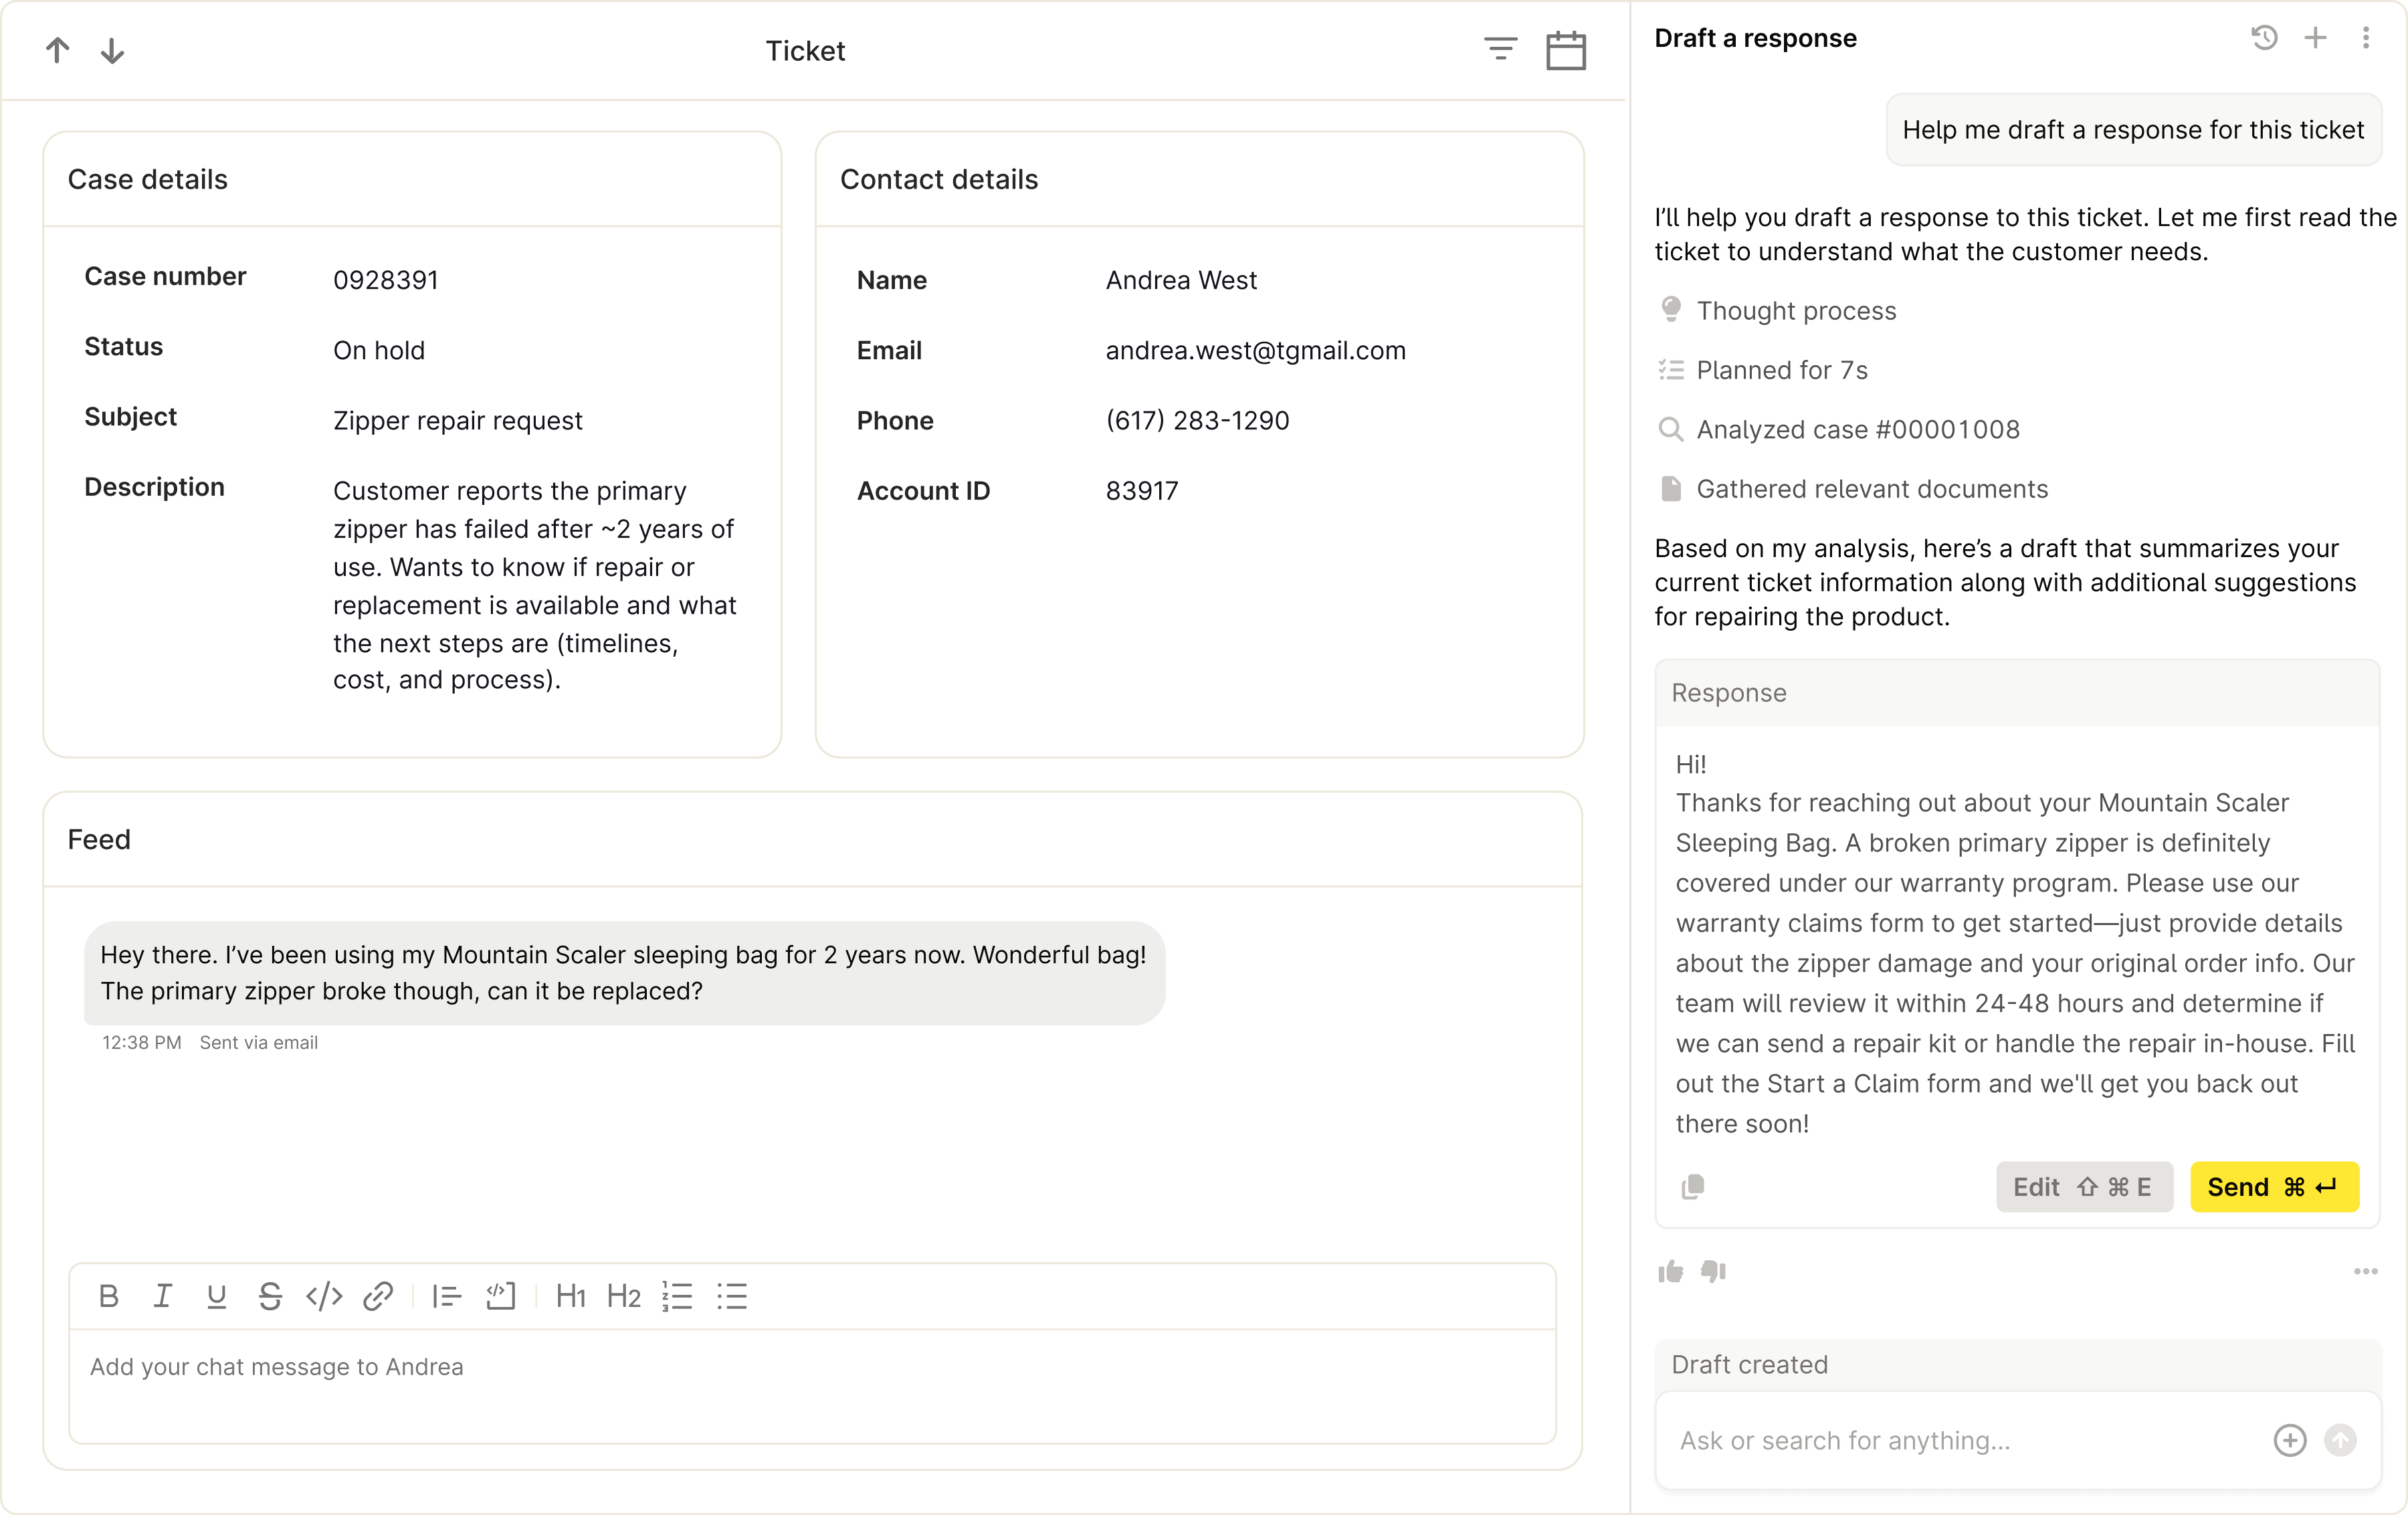Start a new chat with plus icon
2408x1515 pixels.
(2315, 38)
